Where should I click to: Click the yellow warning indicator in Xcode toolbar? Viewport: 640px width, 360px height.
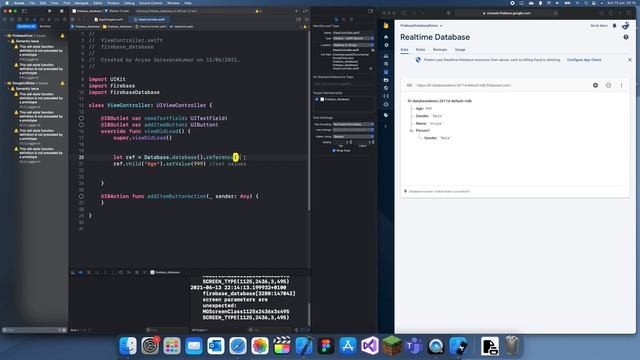(x=257, y=11)
